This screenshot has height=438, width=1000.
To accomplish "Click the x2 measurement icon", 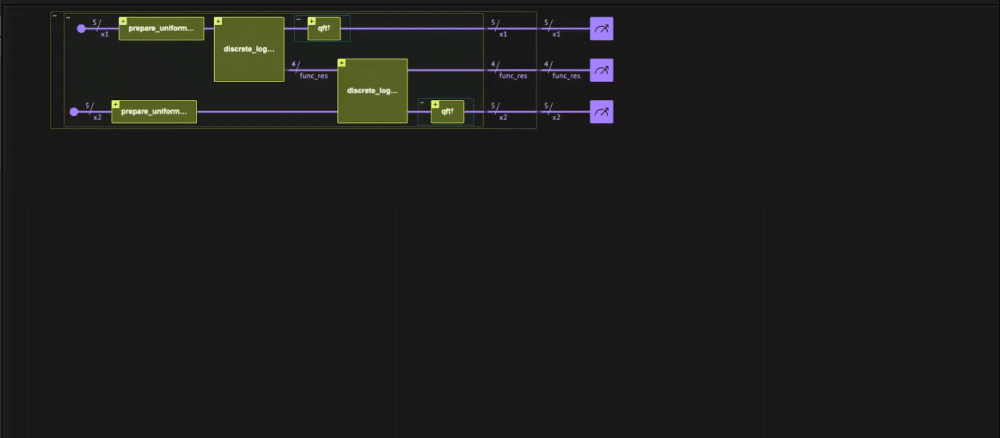I will click(601, 112).
